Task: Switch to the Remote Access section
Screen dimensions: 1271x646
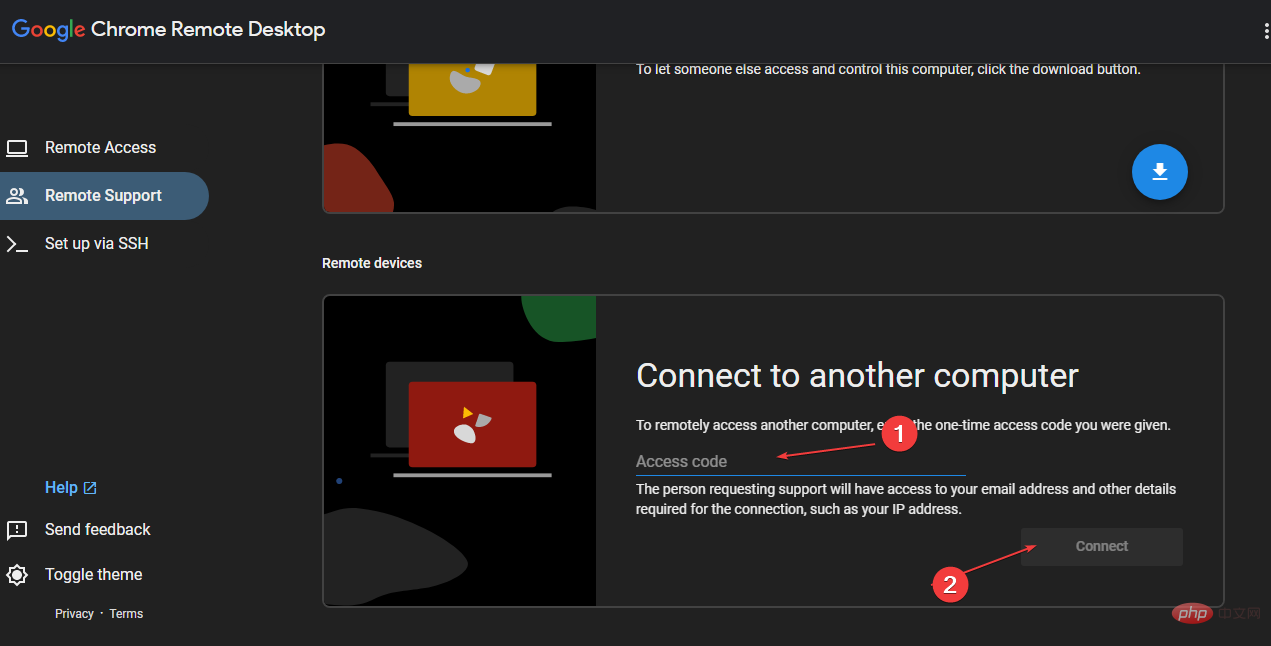Action: (x=100, y=148)
